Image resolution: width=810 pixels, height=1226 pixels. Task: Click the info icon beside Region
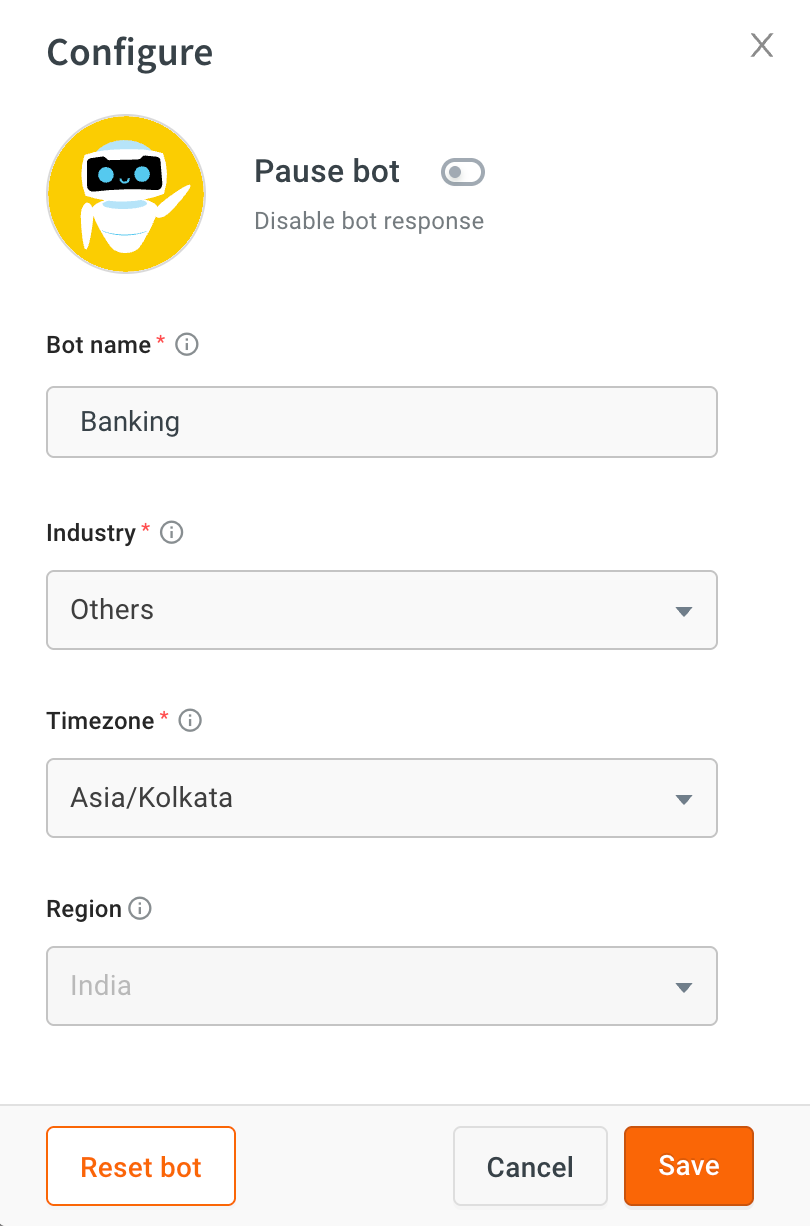pyautogui.click(x=141, y=909)
